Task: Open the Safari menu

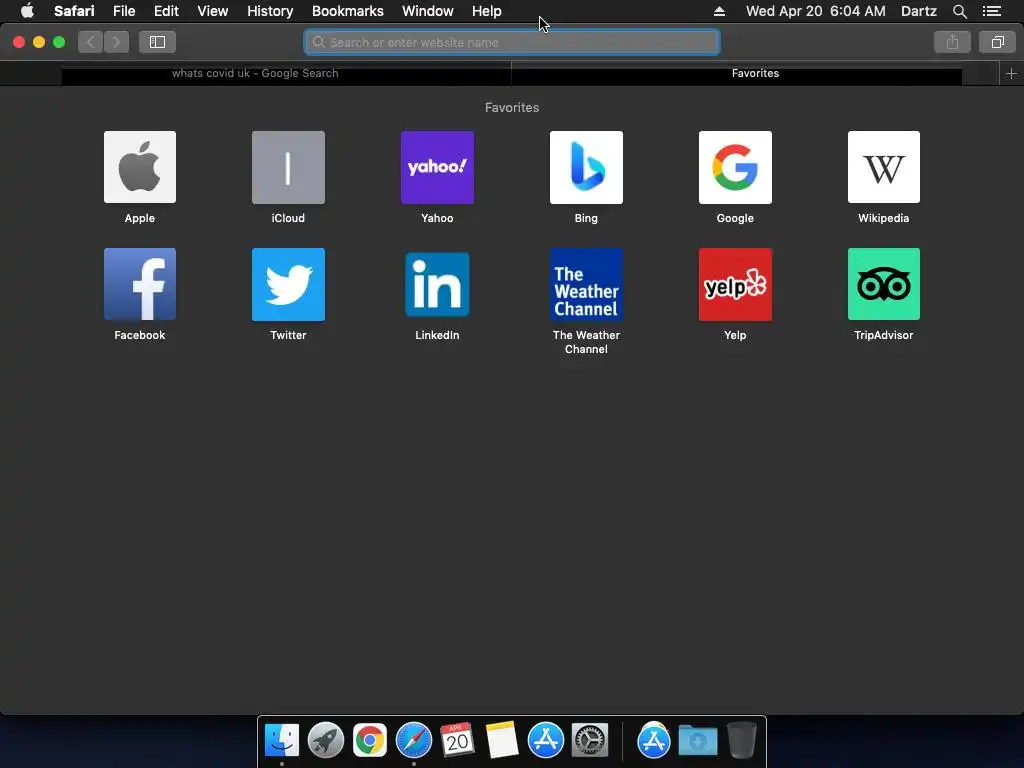Action: coord(74,11)
